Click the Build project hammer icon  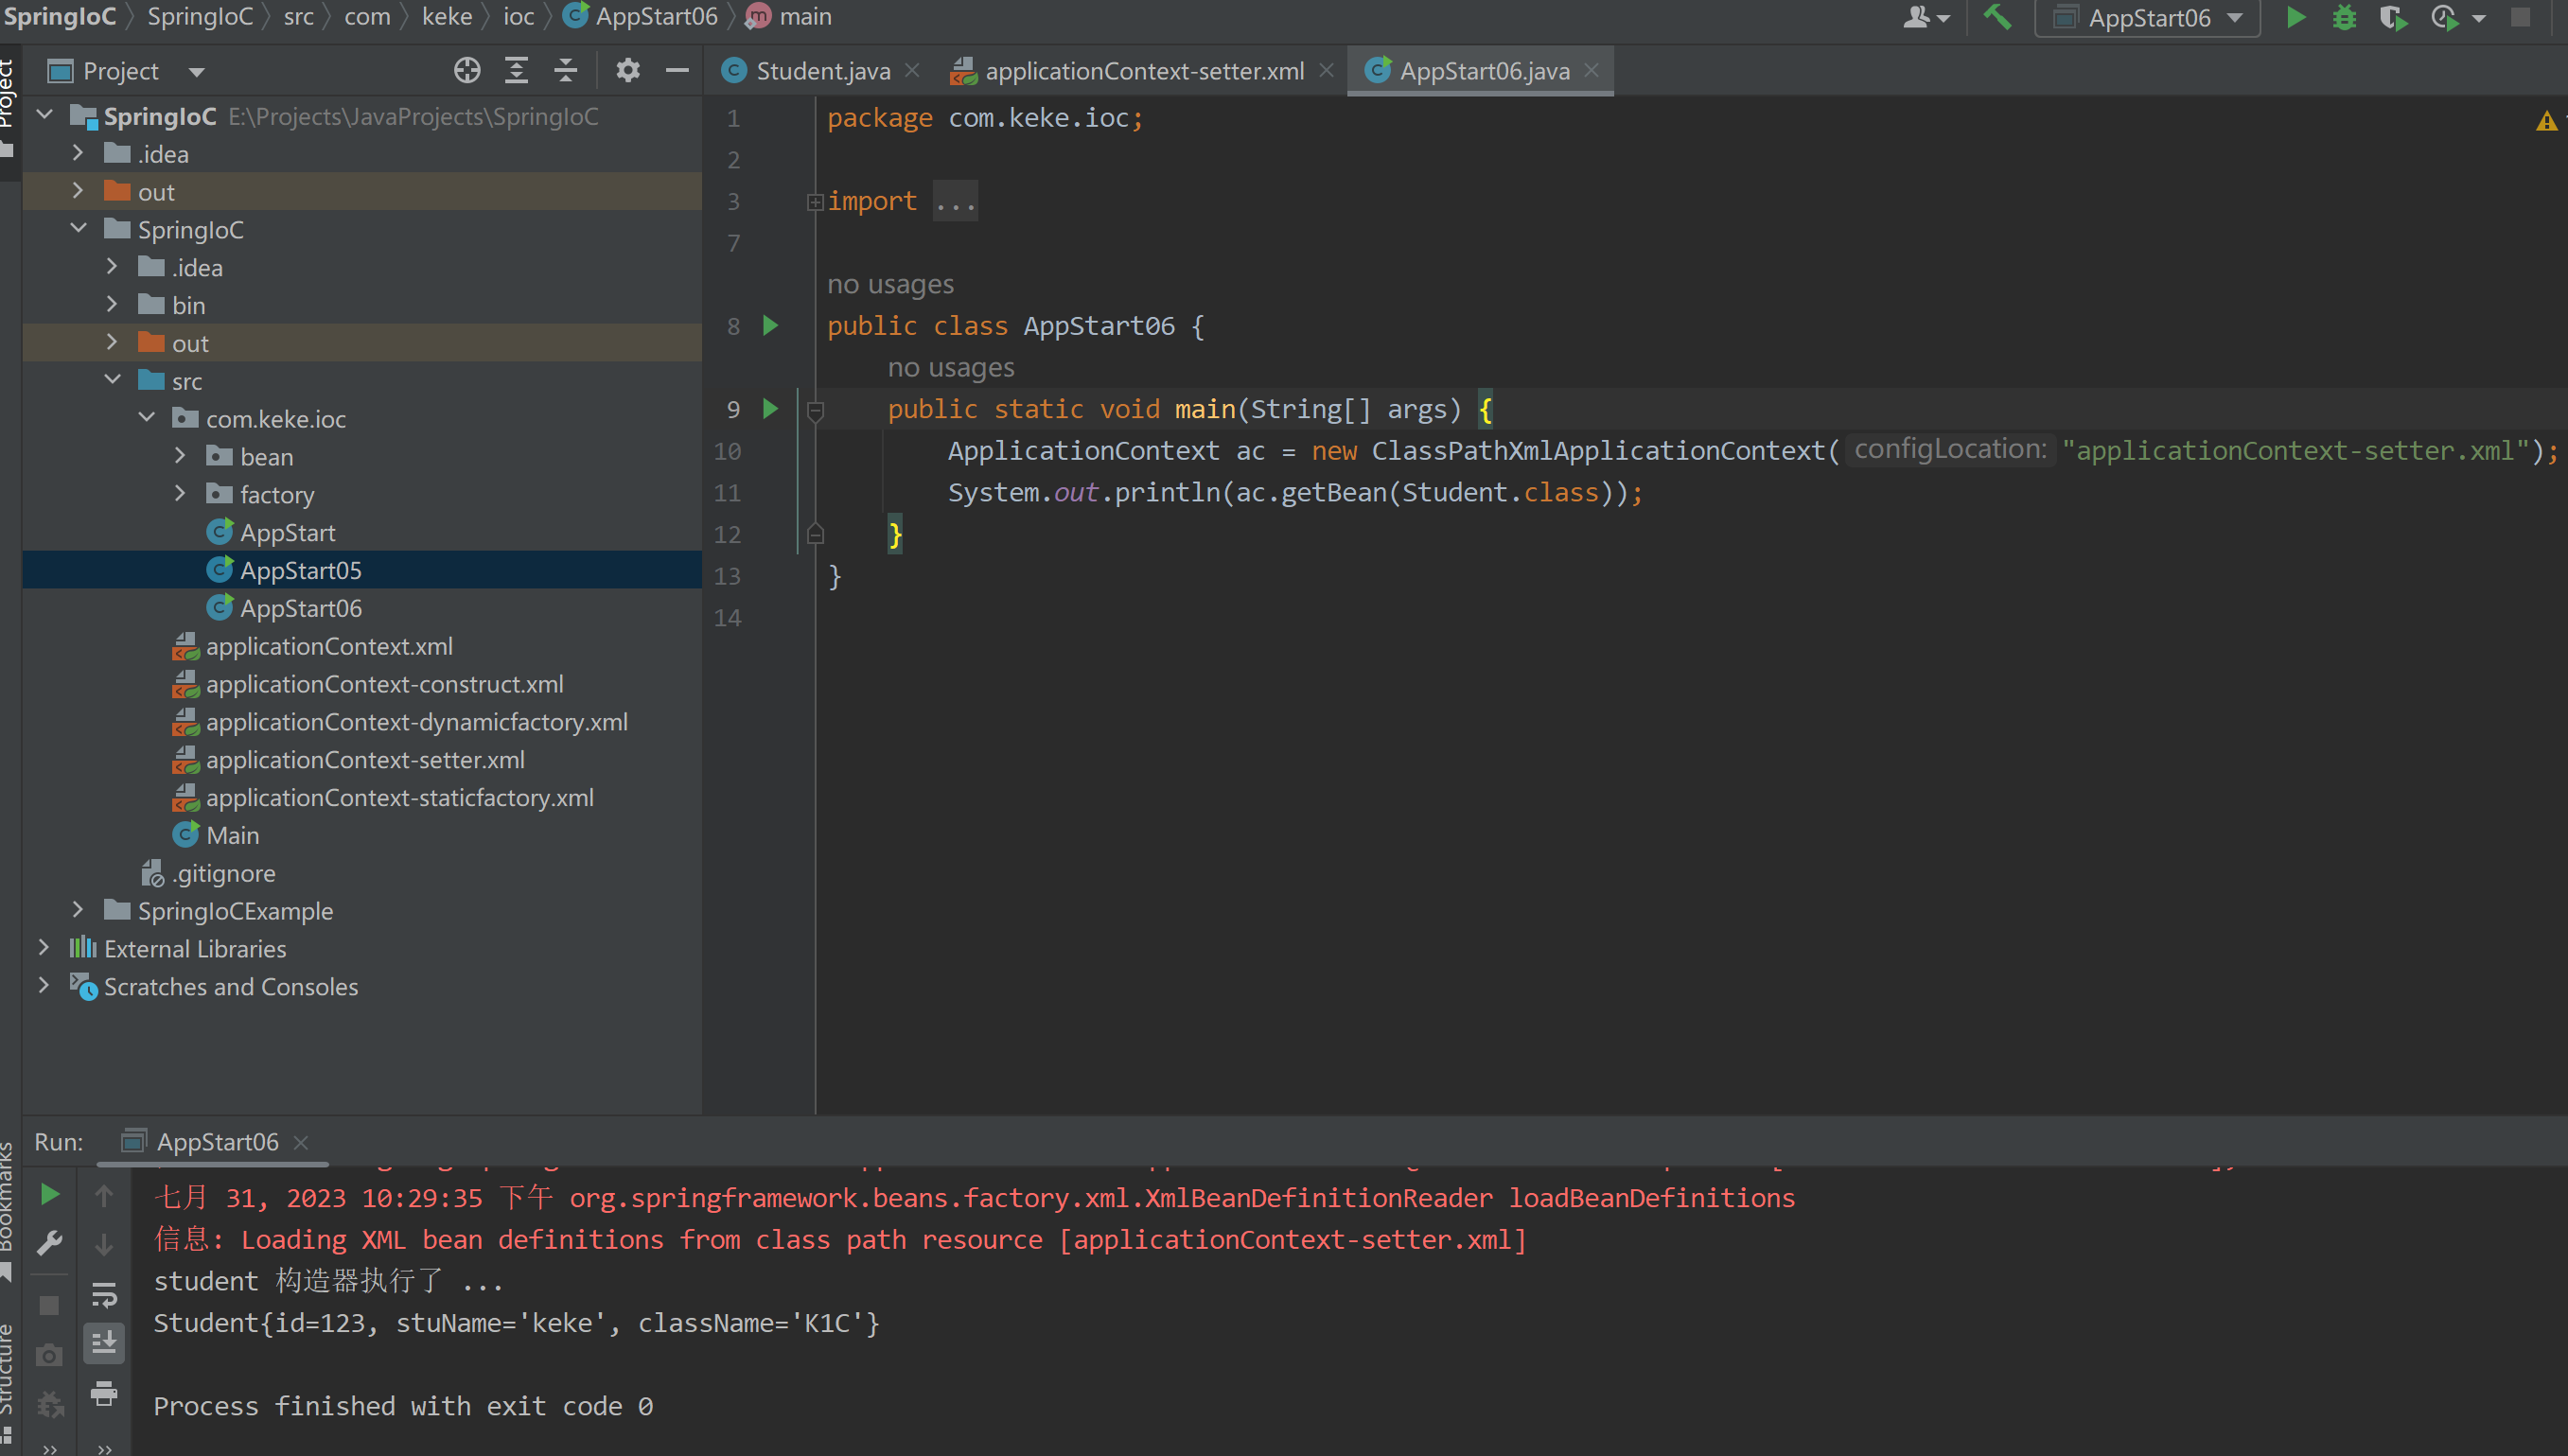click(x=1997, y=17)
